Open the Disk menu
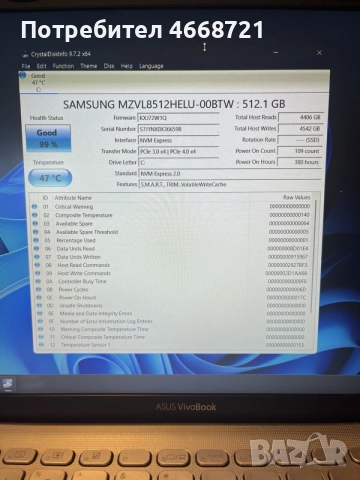The width and height of the screenshot is (360, 480). [109, 66]
